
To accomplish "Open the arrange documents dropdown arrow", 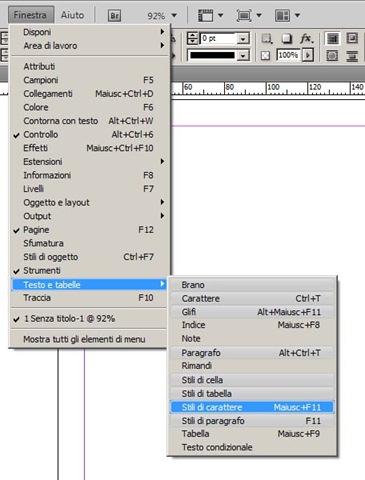I will pyautogui.click(x=297, y=15).
